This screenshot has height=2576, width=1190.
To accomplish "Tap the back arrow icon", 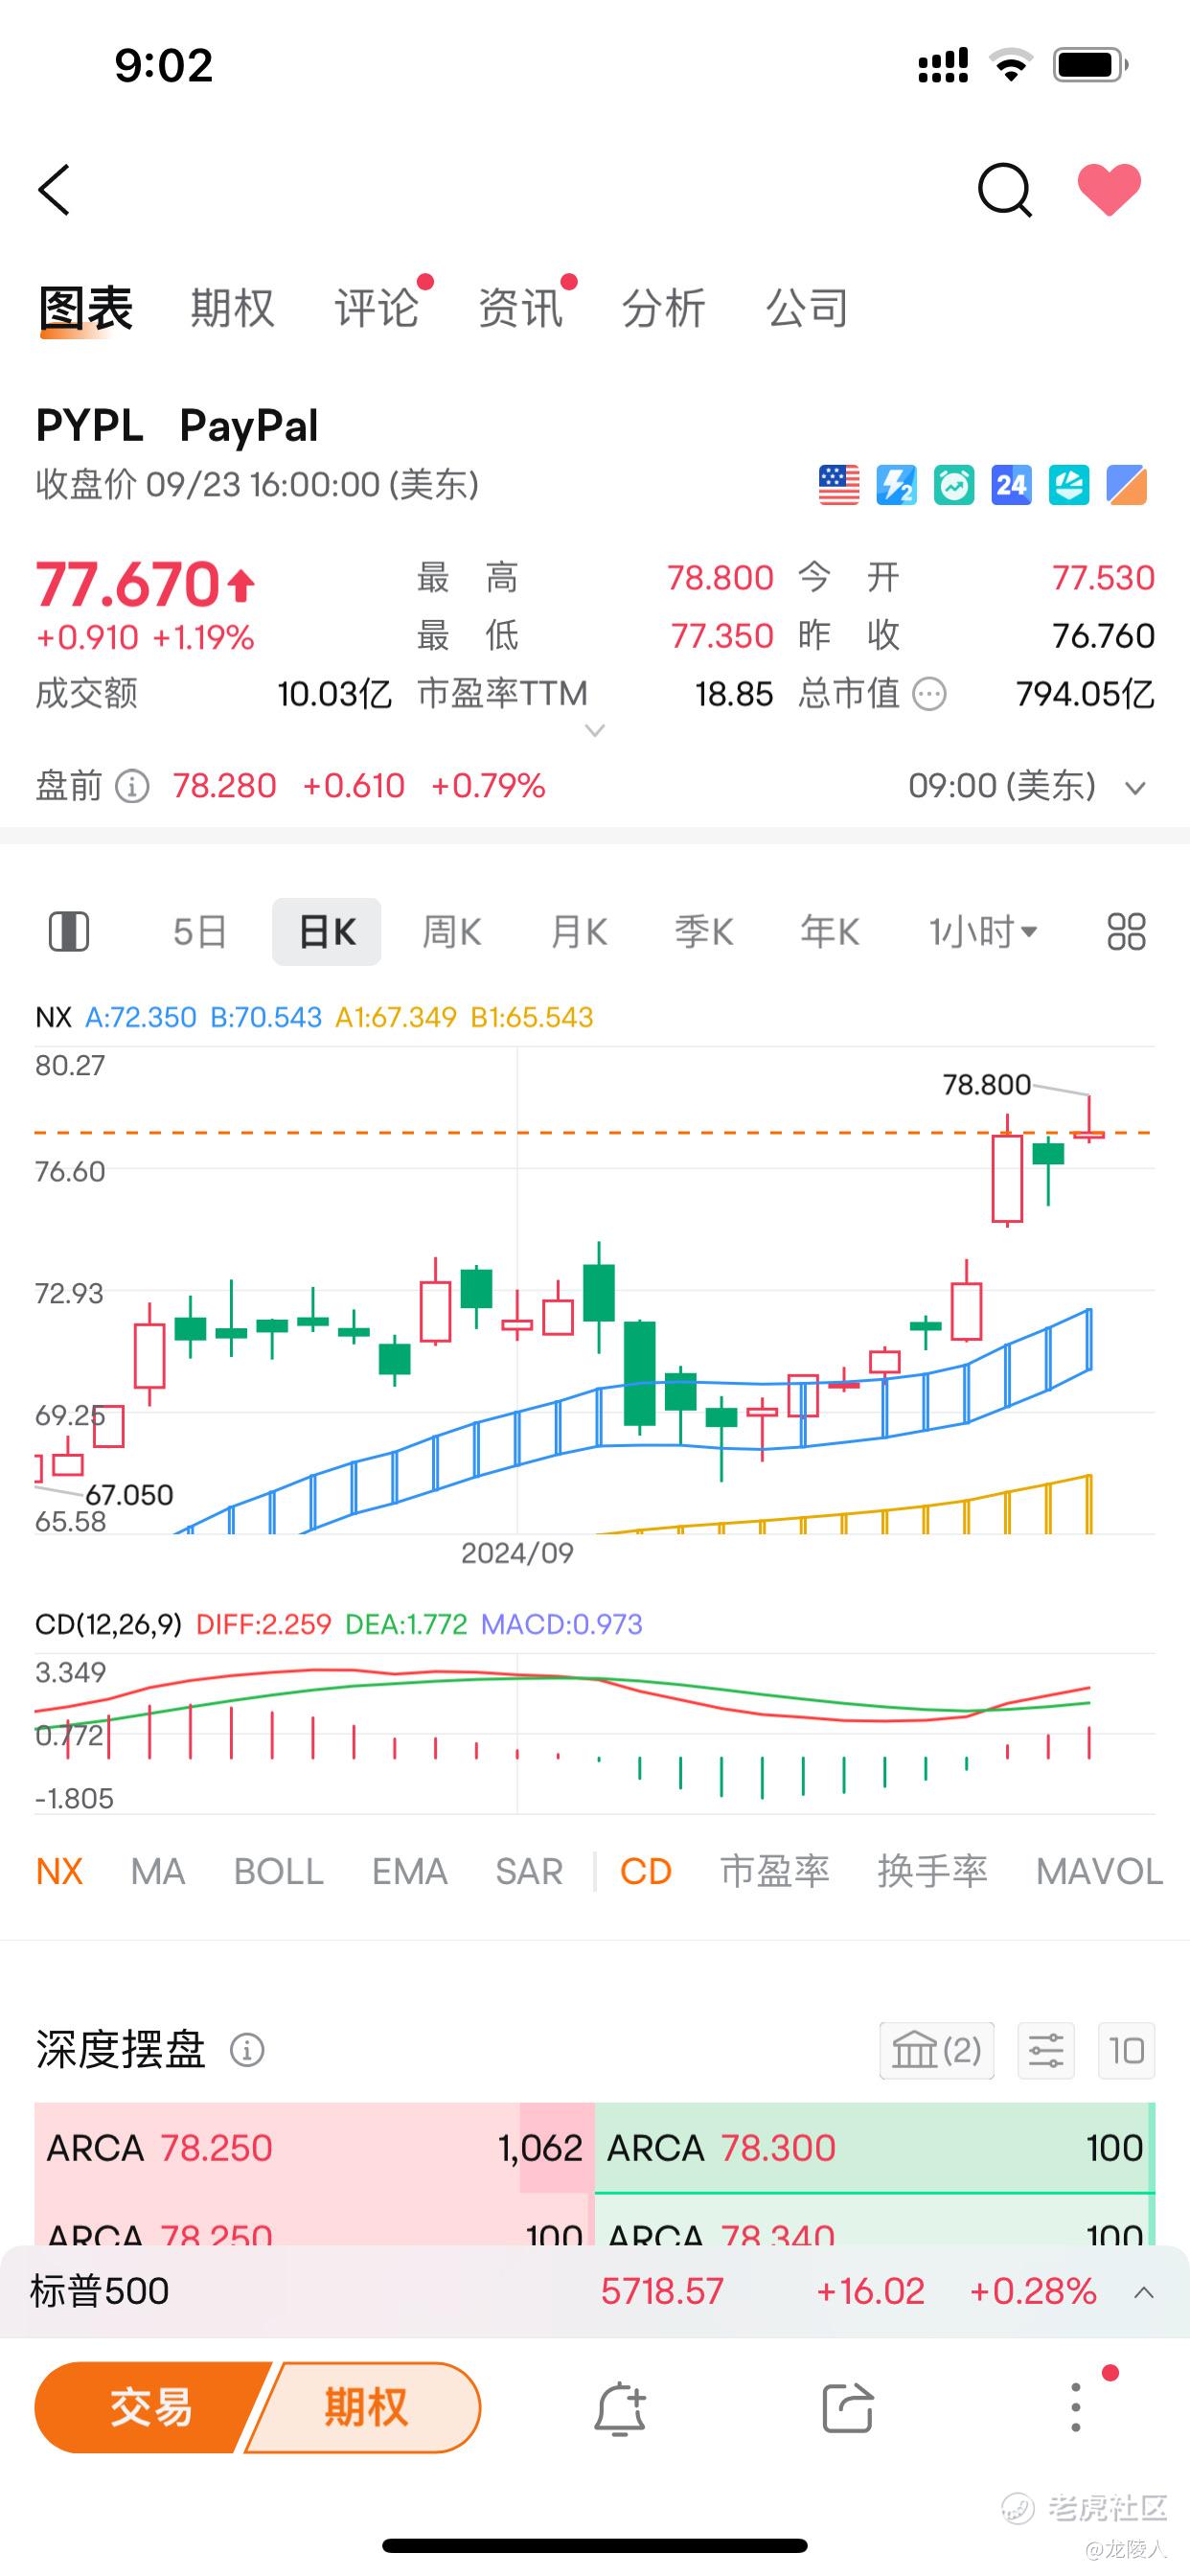I will click(x=54, y=190).
